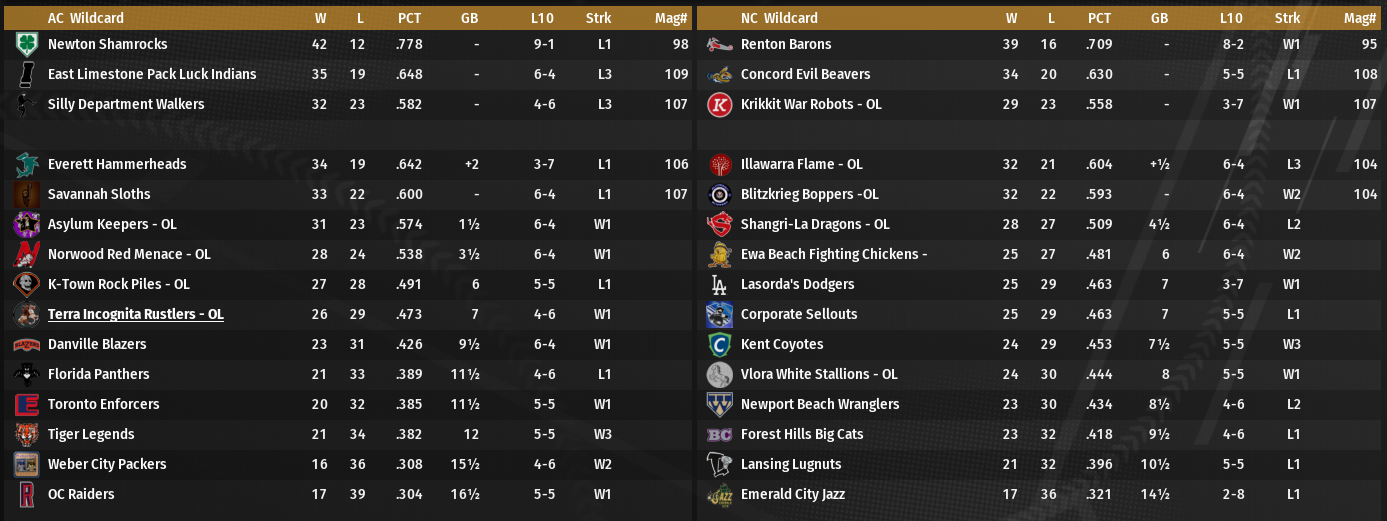This screenshot has height=521, width=1387.
Task: Click the Emerald City Jazz logo
Action: pos(719,495)
